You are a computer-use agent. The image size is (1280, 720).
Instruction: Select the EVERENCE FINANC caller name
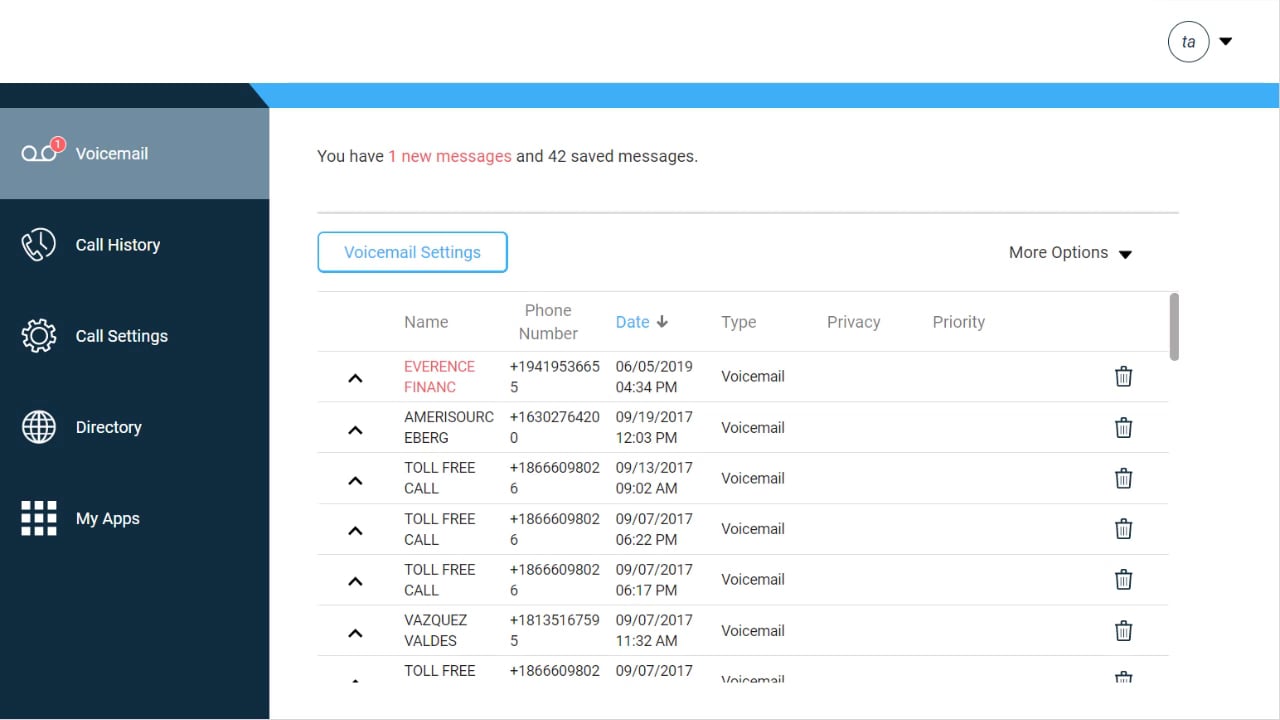coord(440,377)
